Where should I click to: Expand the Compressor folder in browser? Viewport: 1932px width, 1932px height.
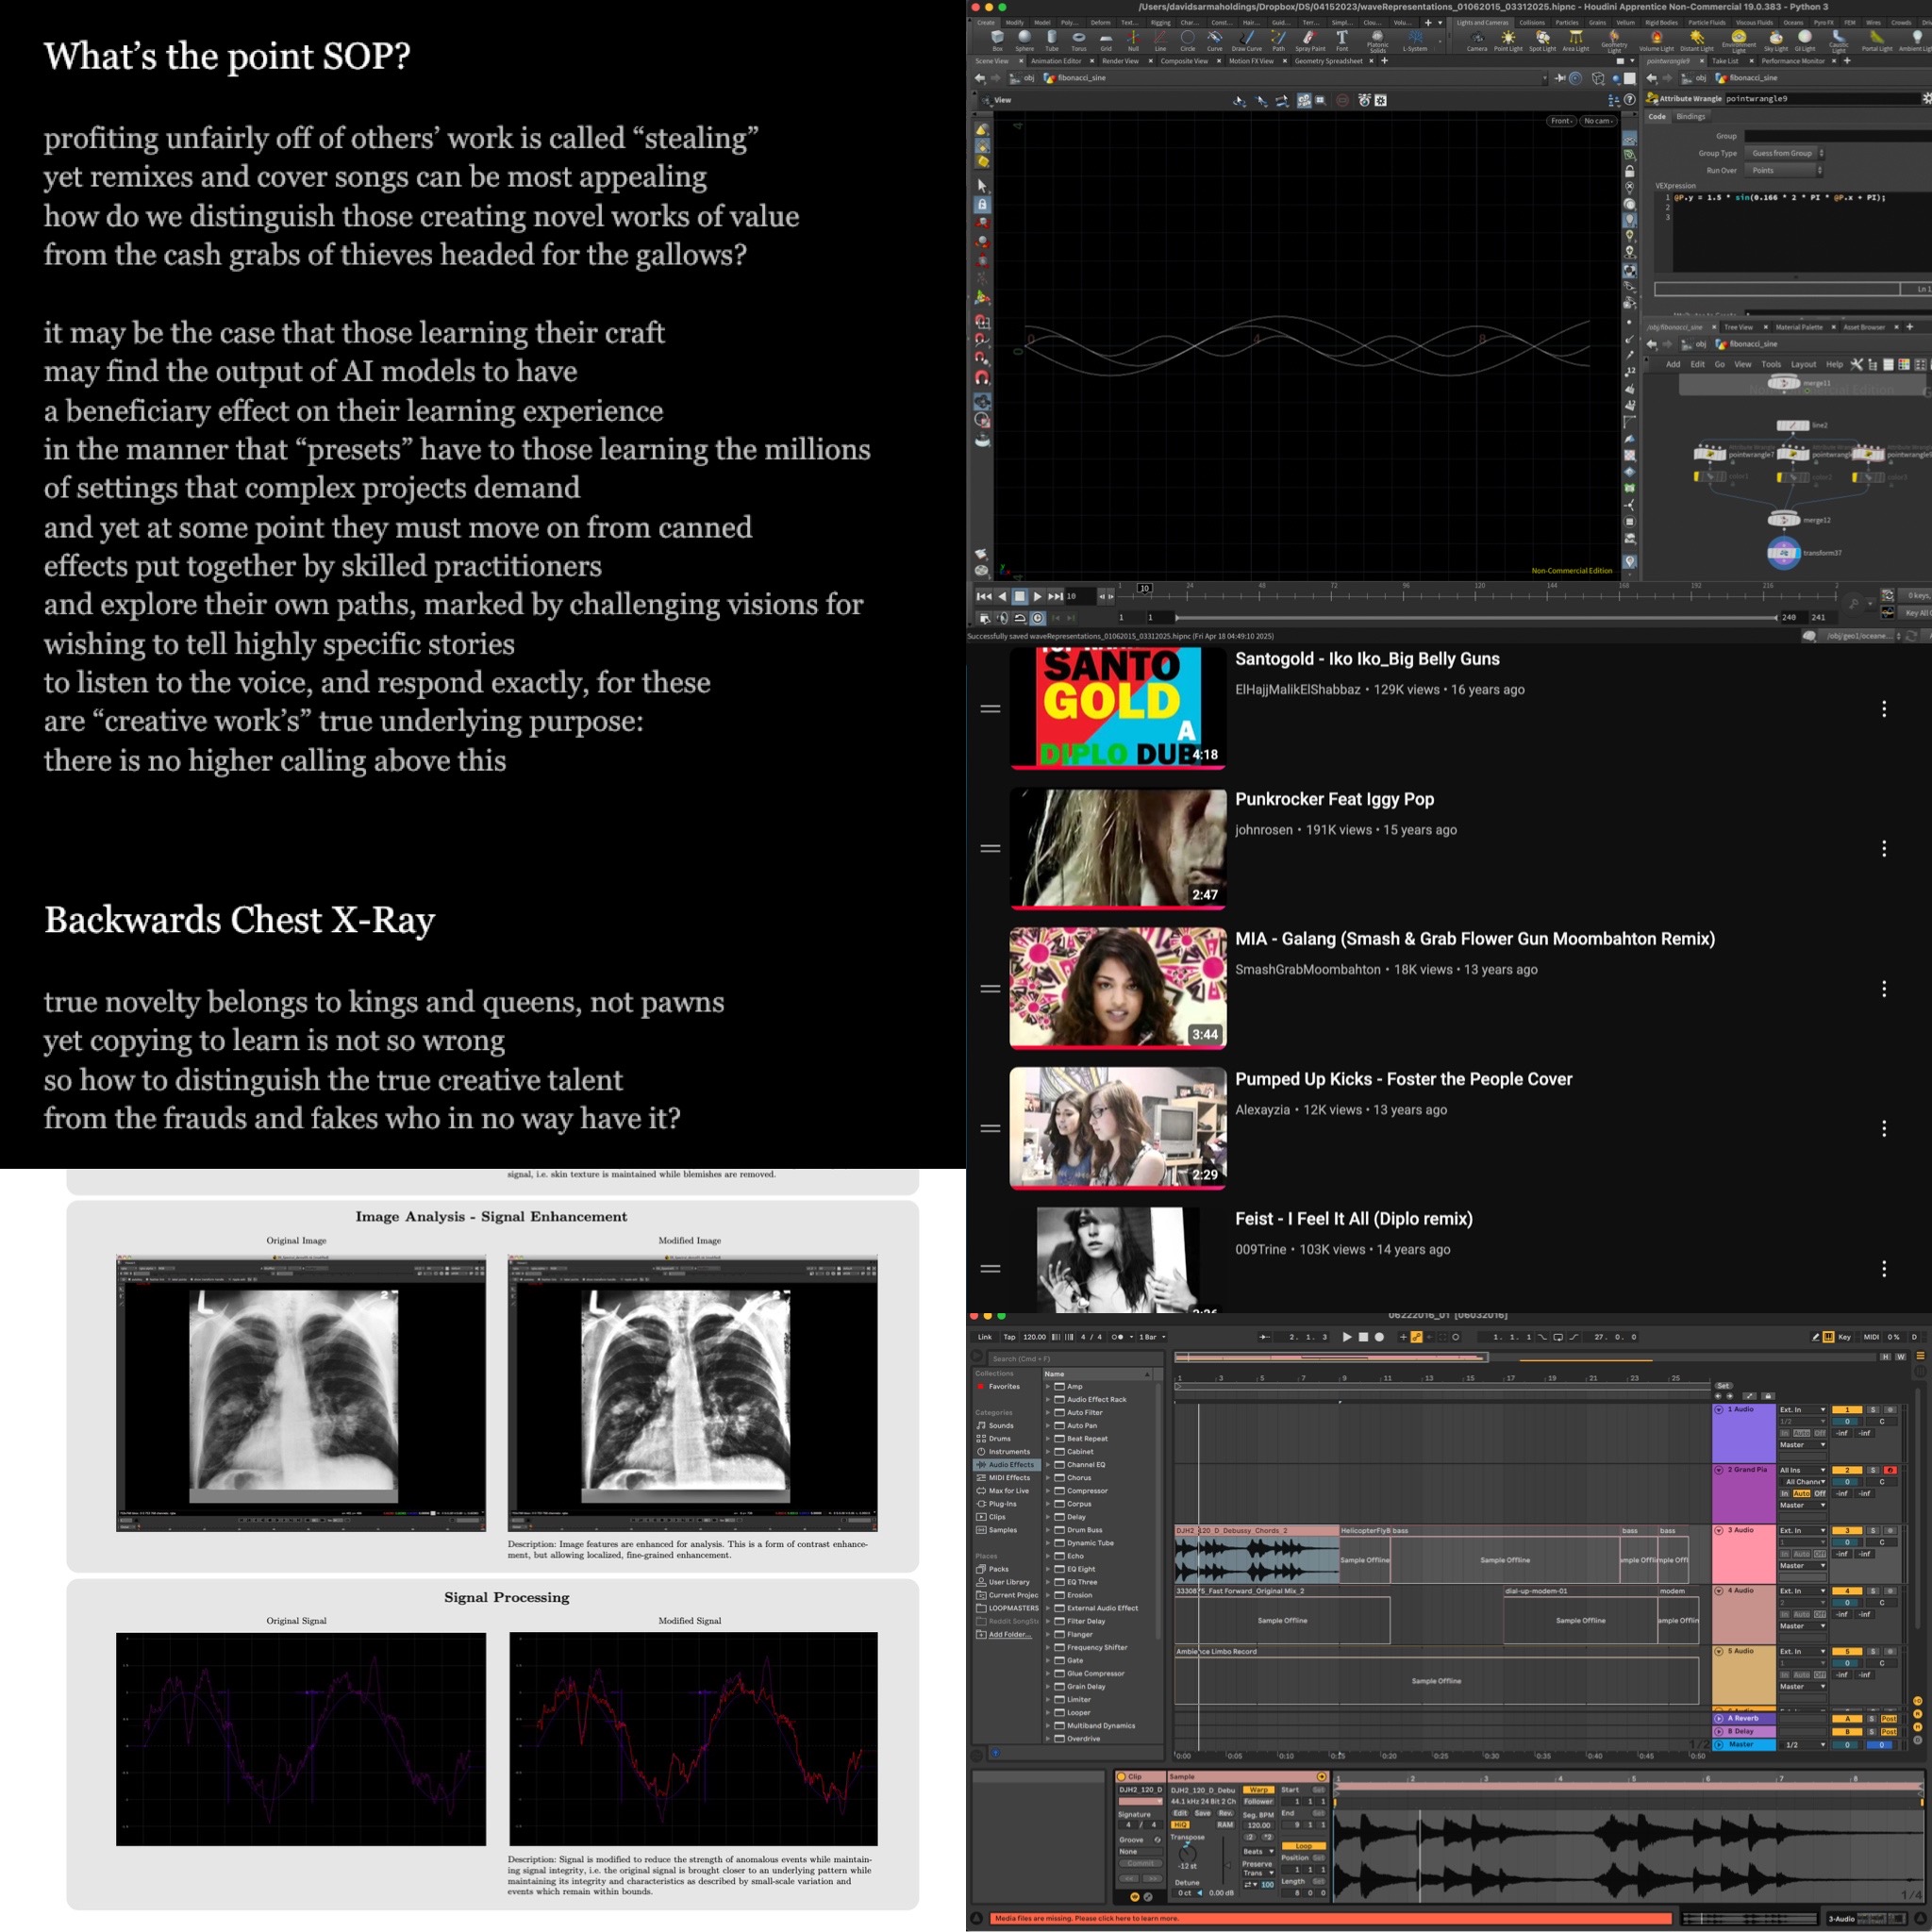click(x=1048, y=1491)
